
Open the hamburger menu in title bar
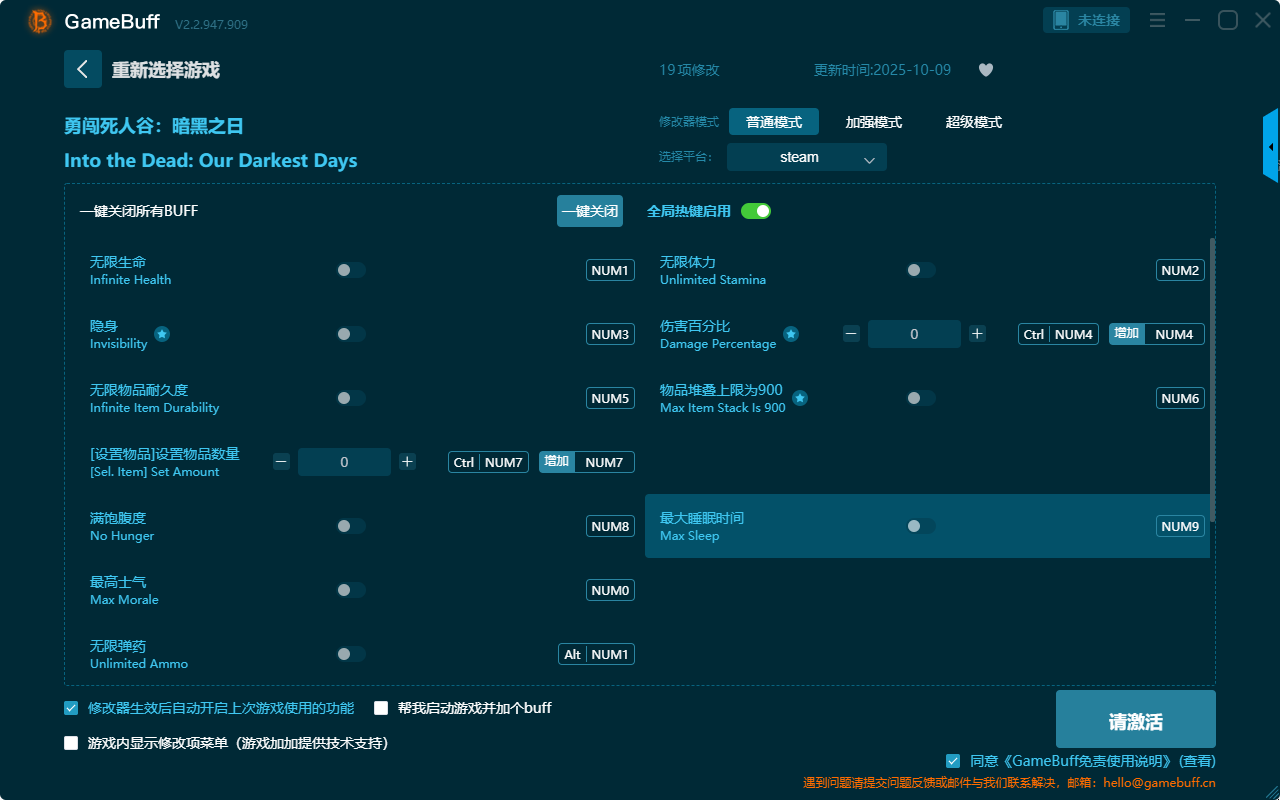[1157, 20]
